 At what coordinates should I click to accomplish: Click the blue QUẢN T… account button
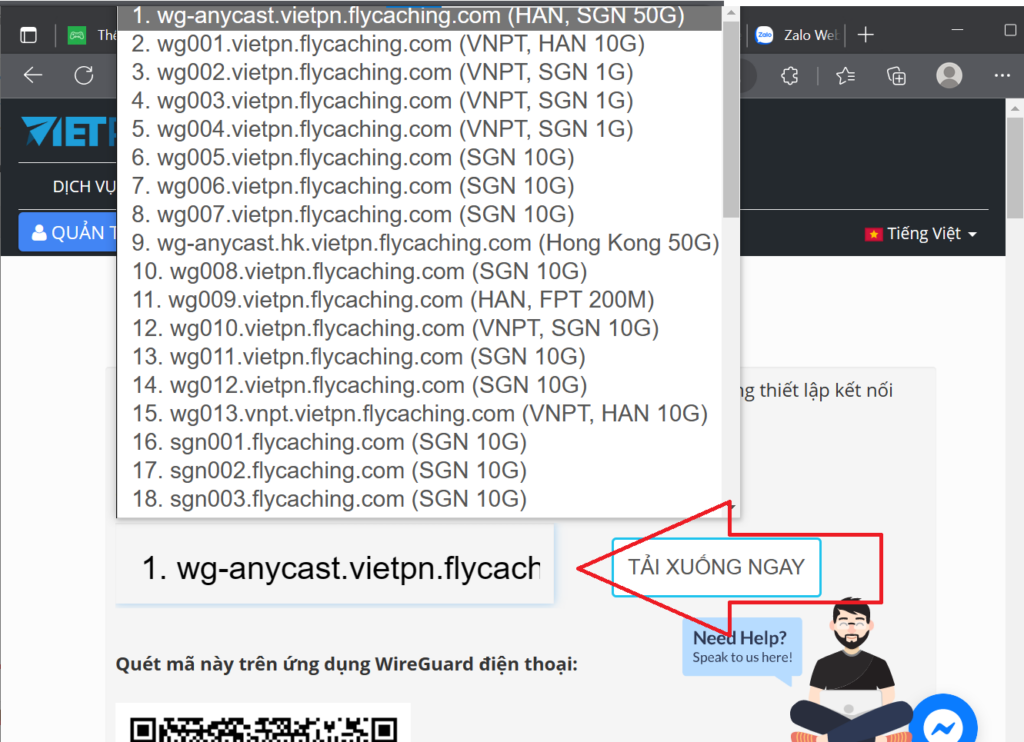(68, 232)
